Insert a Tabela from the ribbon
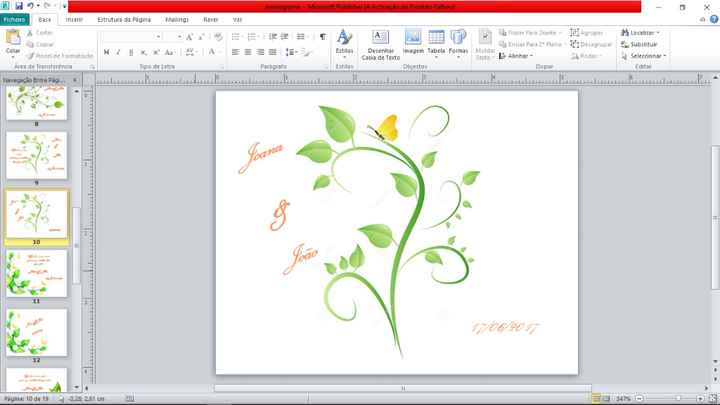 pyautogui.click(x=436, y=44)
